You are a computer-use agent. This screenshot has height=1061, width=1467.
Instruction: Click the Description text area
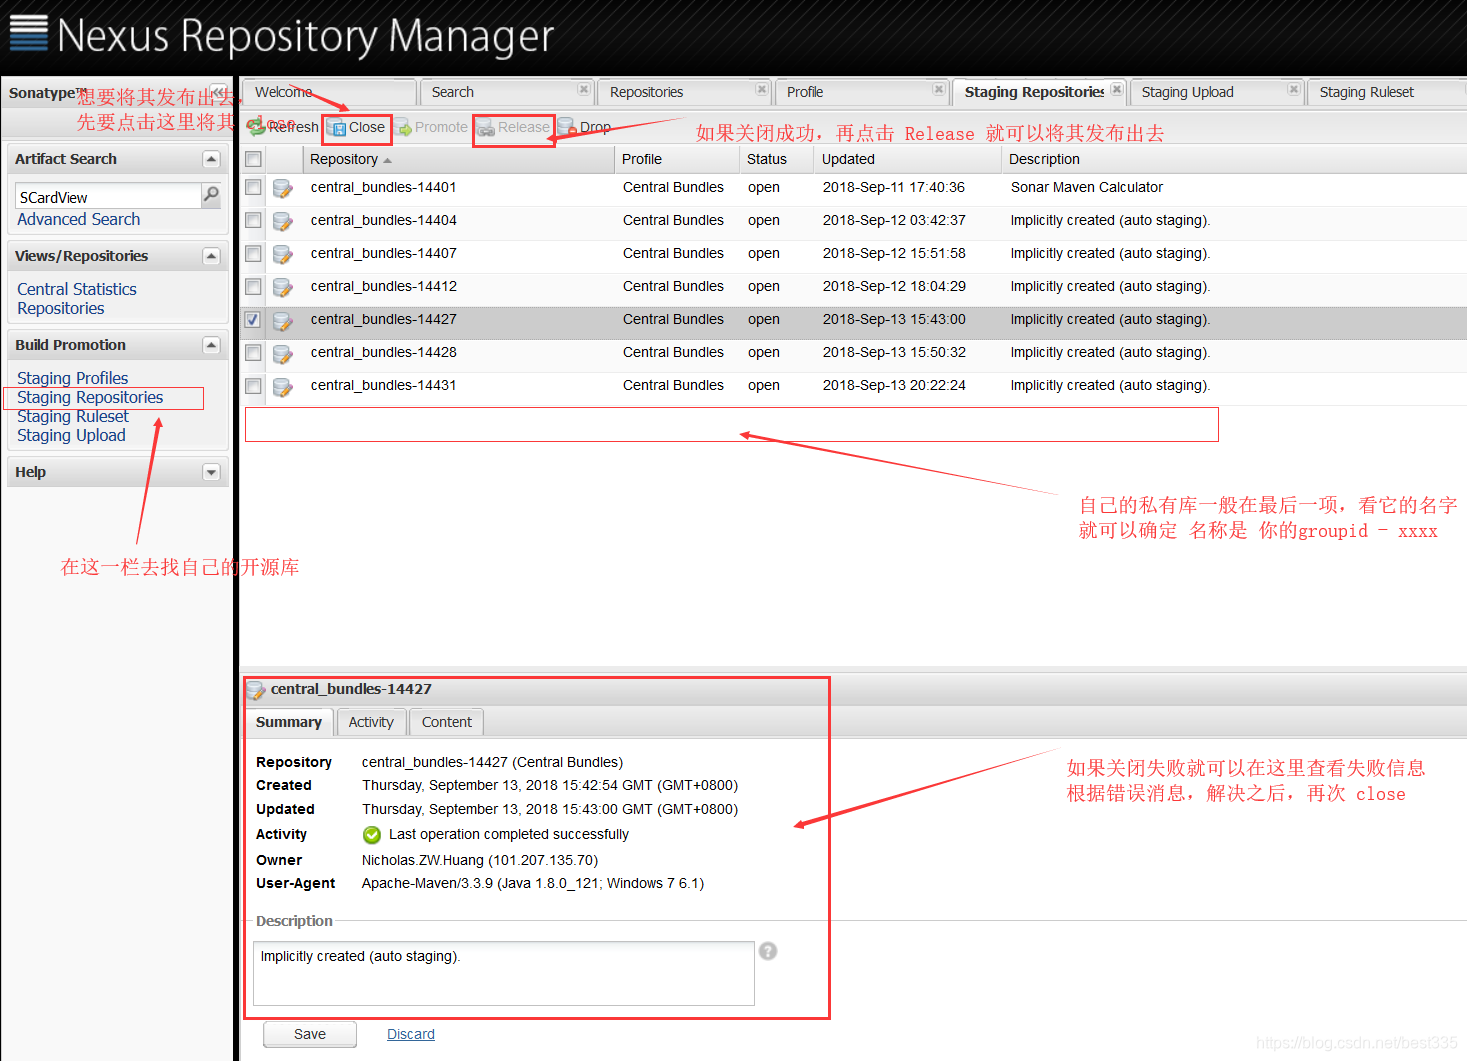[x=504, y=973]
